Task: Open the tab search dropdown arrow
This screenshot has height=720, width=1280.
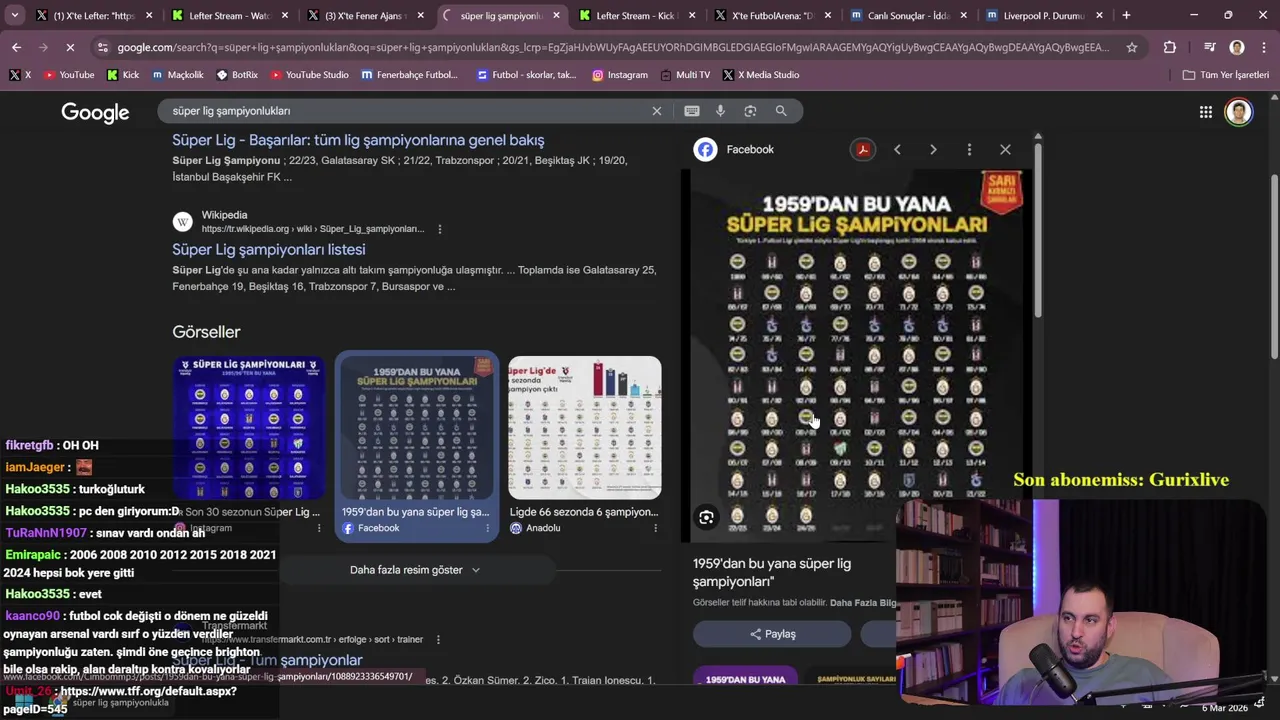Action: click(x=14, y=15)
